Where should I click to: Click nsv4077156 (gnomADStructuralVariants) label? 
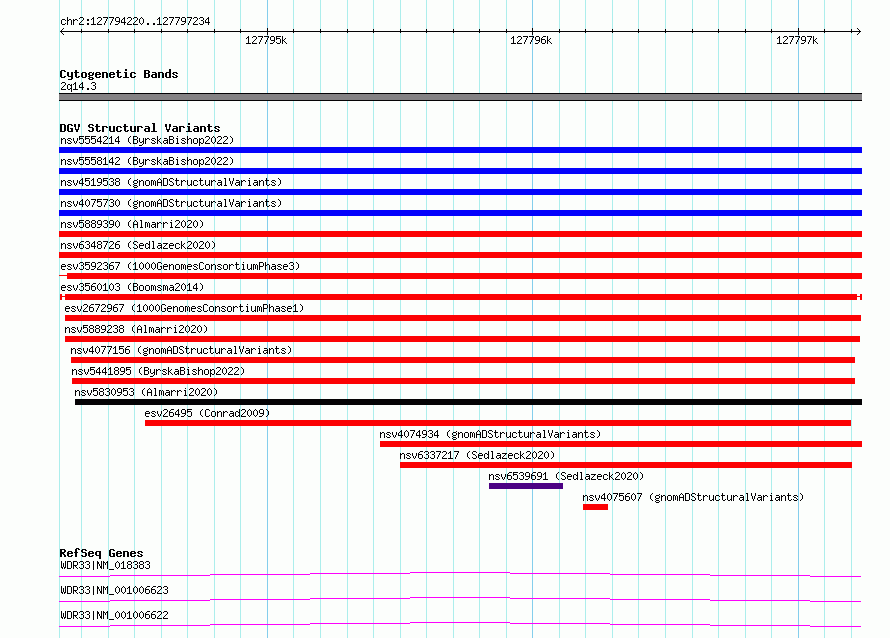(181, 350)
